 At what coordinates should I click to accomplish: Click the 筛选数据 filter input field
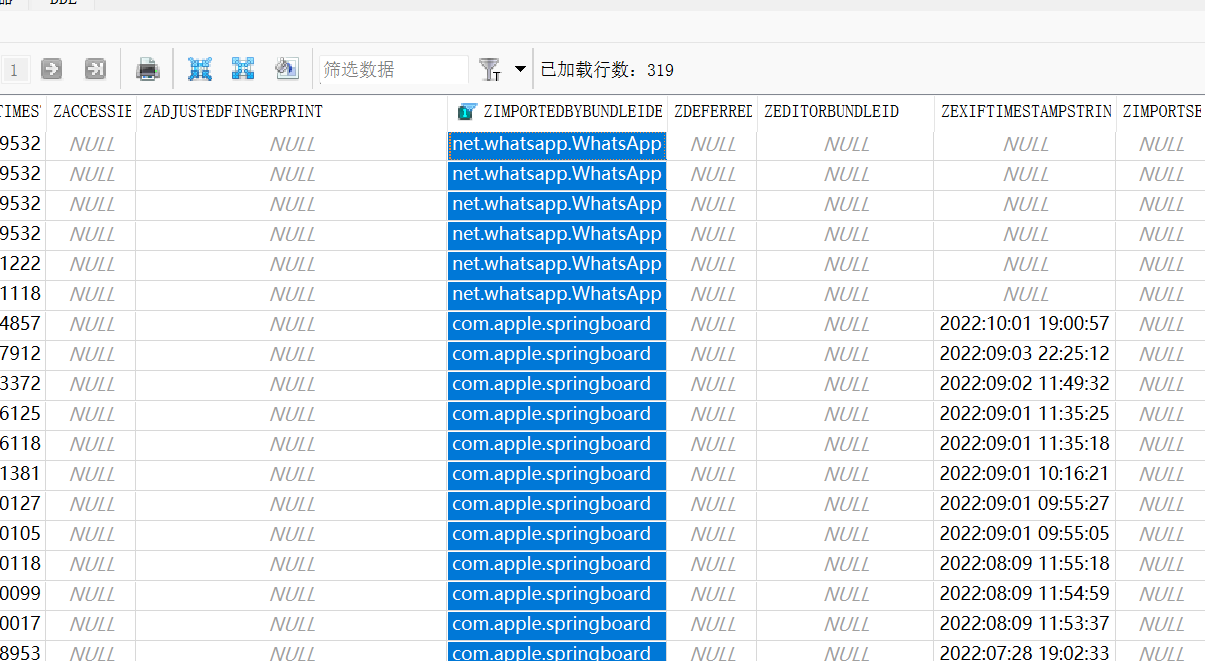(392, 69)
